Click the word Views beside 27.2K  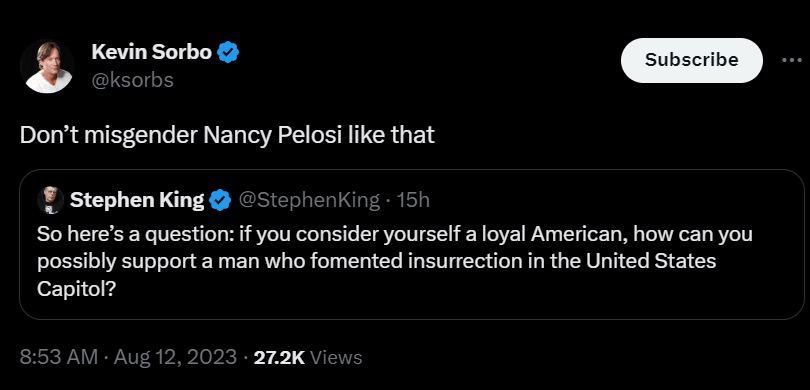(337, 357)
